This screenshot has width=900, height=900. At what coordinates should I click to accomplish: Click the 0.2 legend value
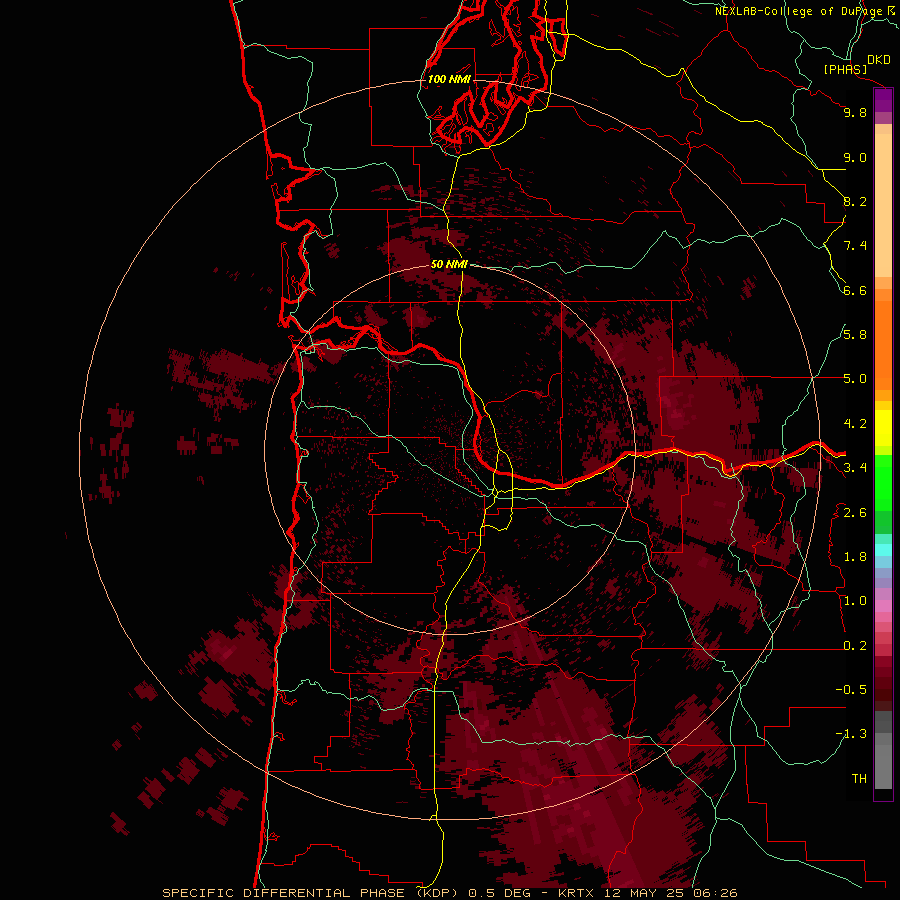pyautogui.click(x=855, y=646)
